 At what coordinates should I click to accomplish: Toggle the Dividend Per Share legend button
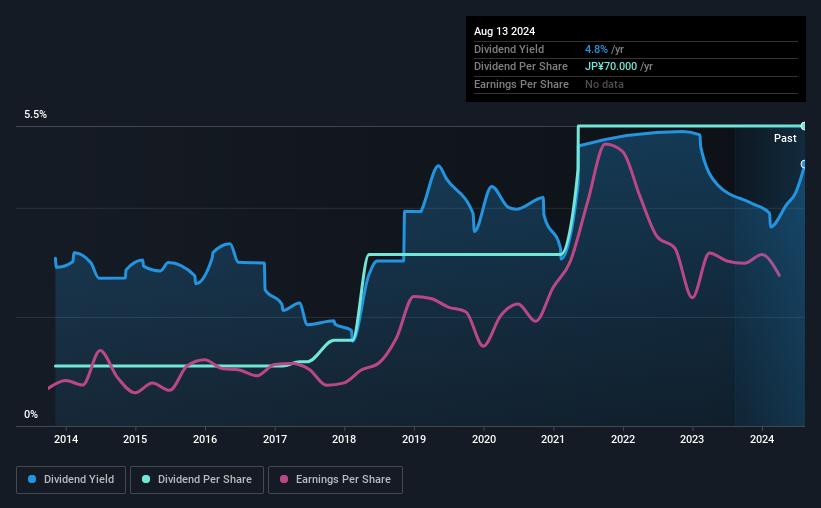point(197,480)
